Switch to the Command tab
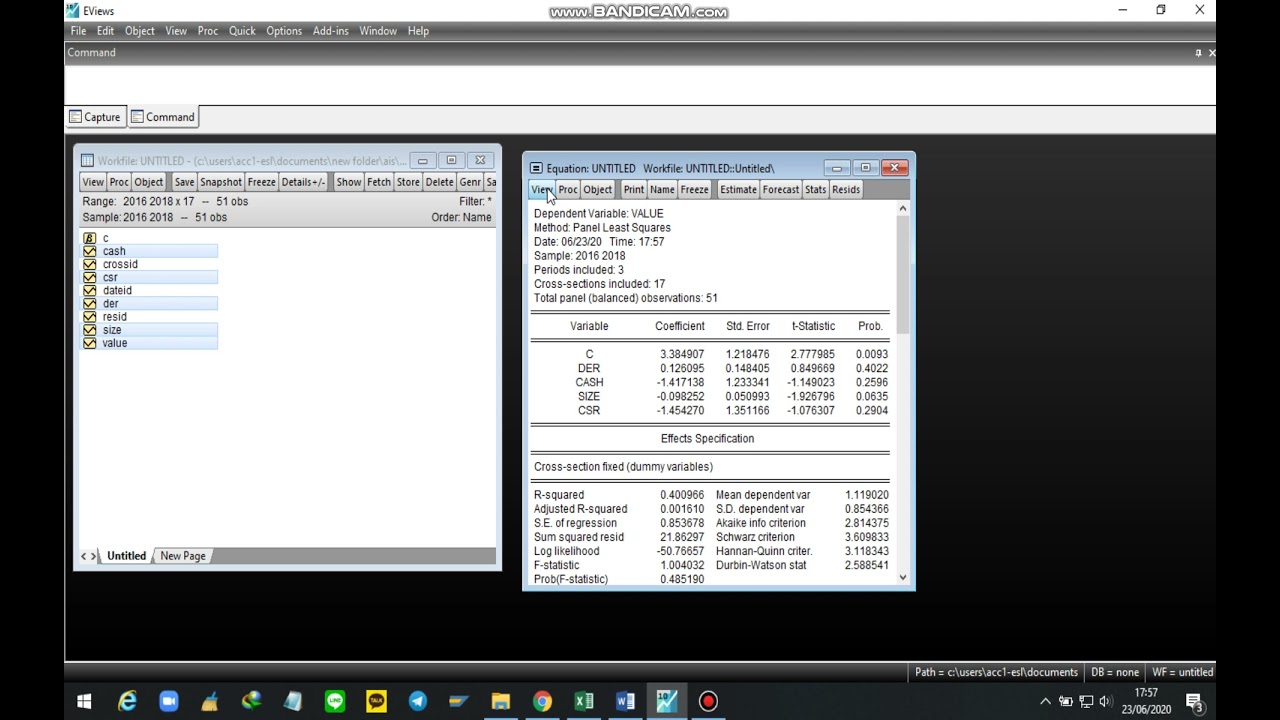The image size is (1280, 720). 163,117
